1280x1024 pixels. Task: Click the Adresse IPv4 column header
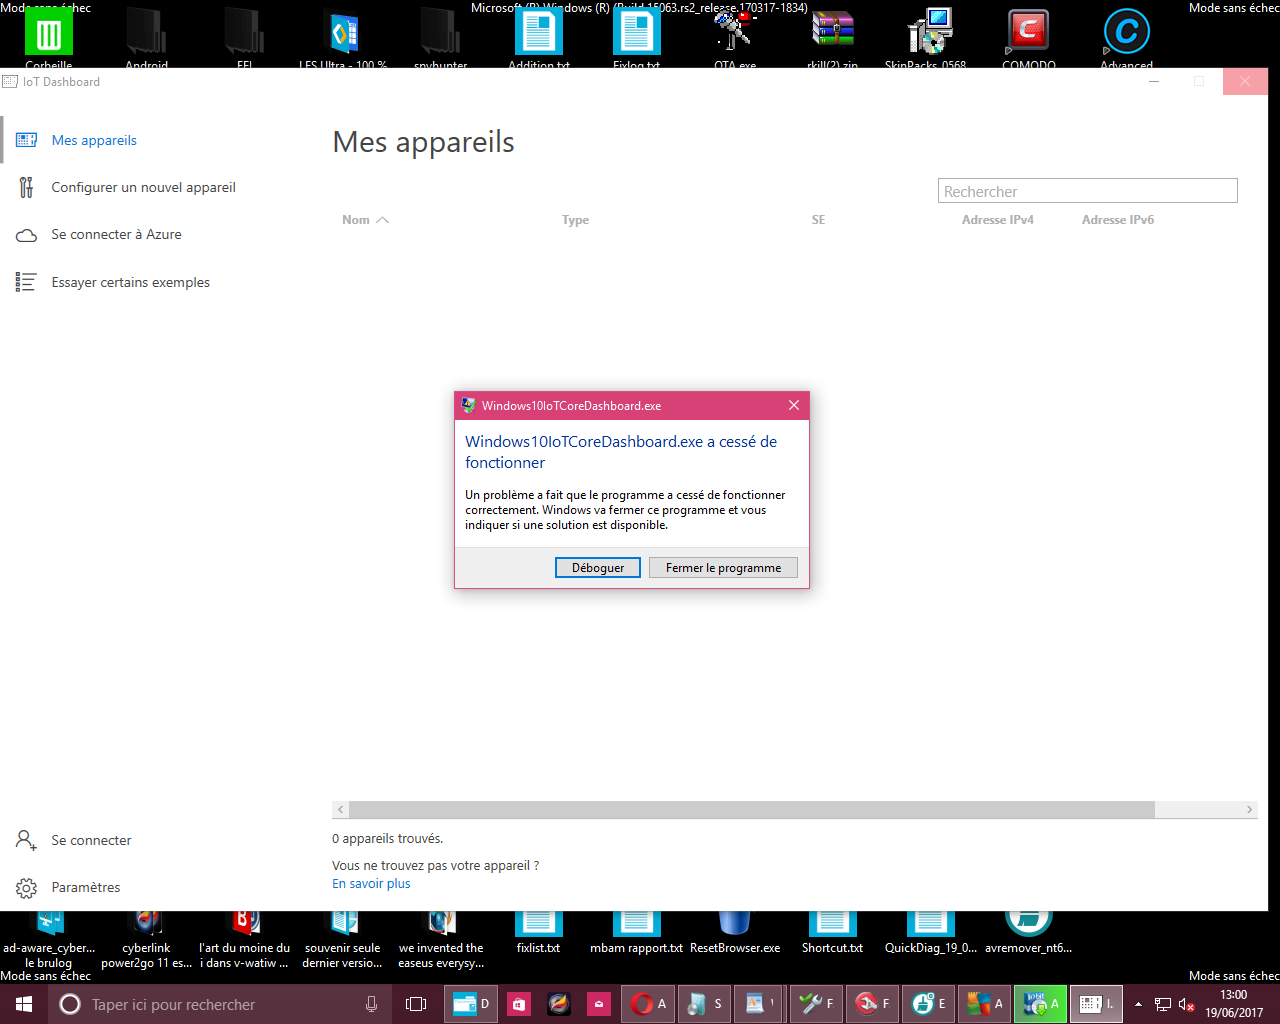997,220
